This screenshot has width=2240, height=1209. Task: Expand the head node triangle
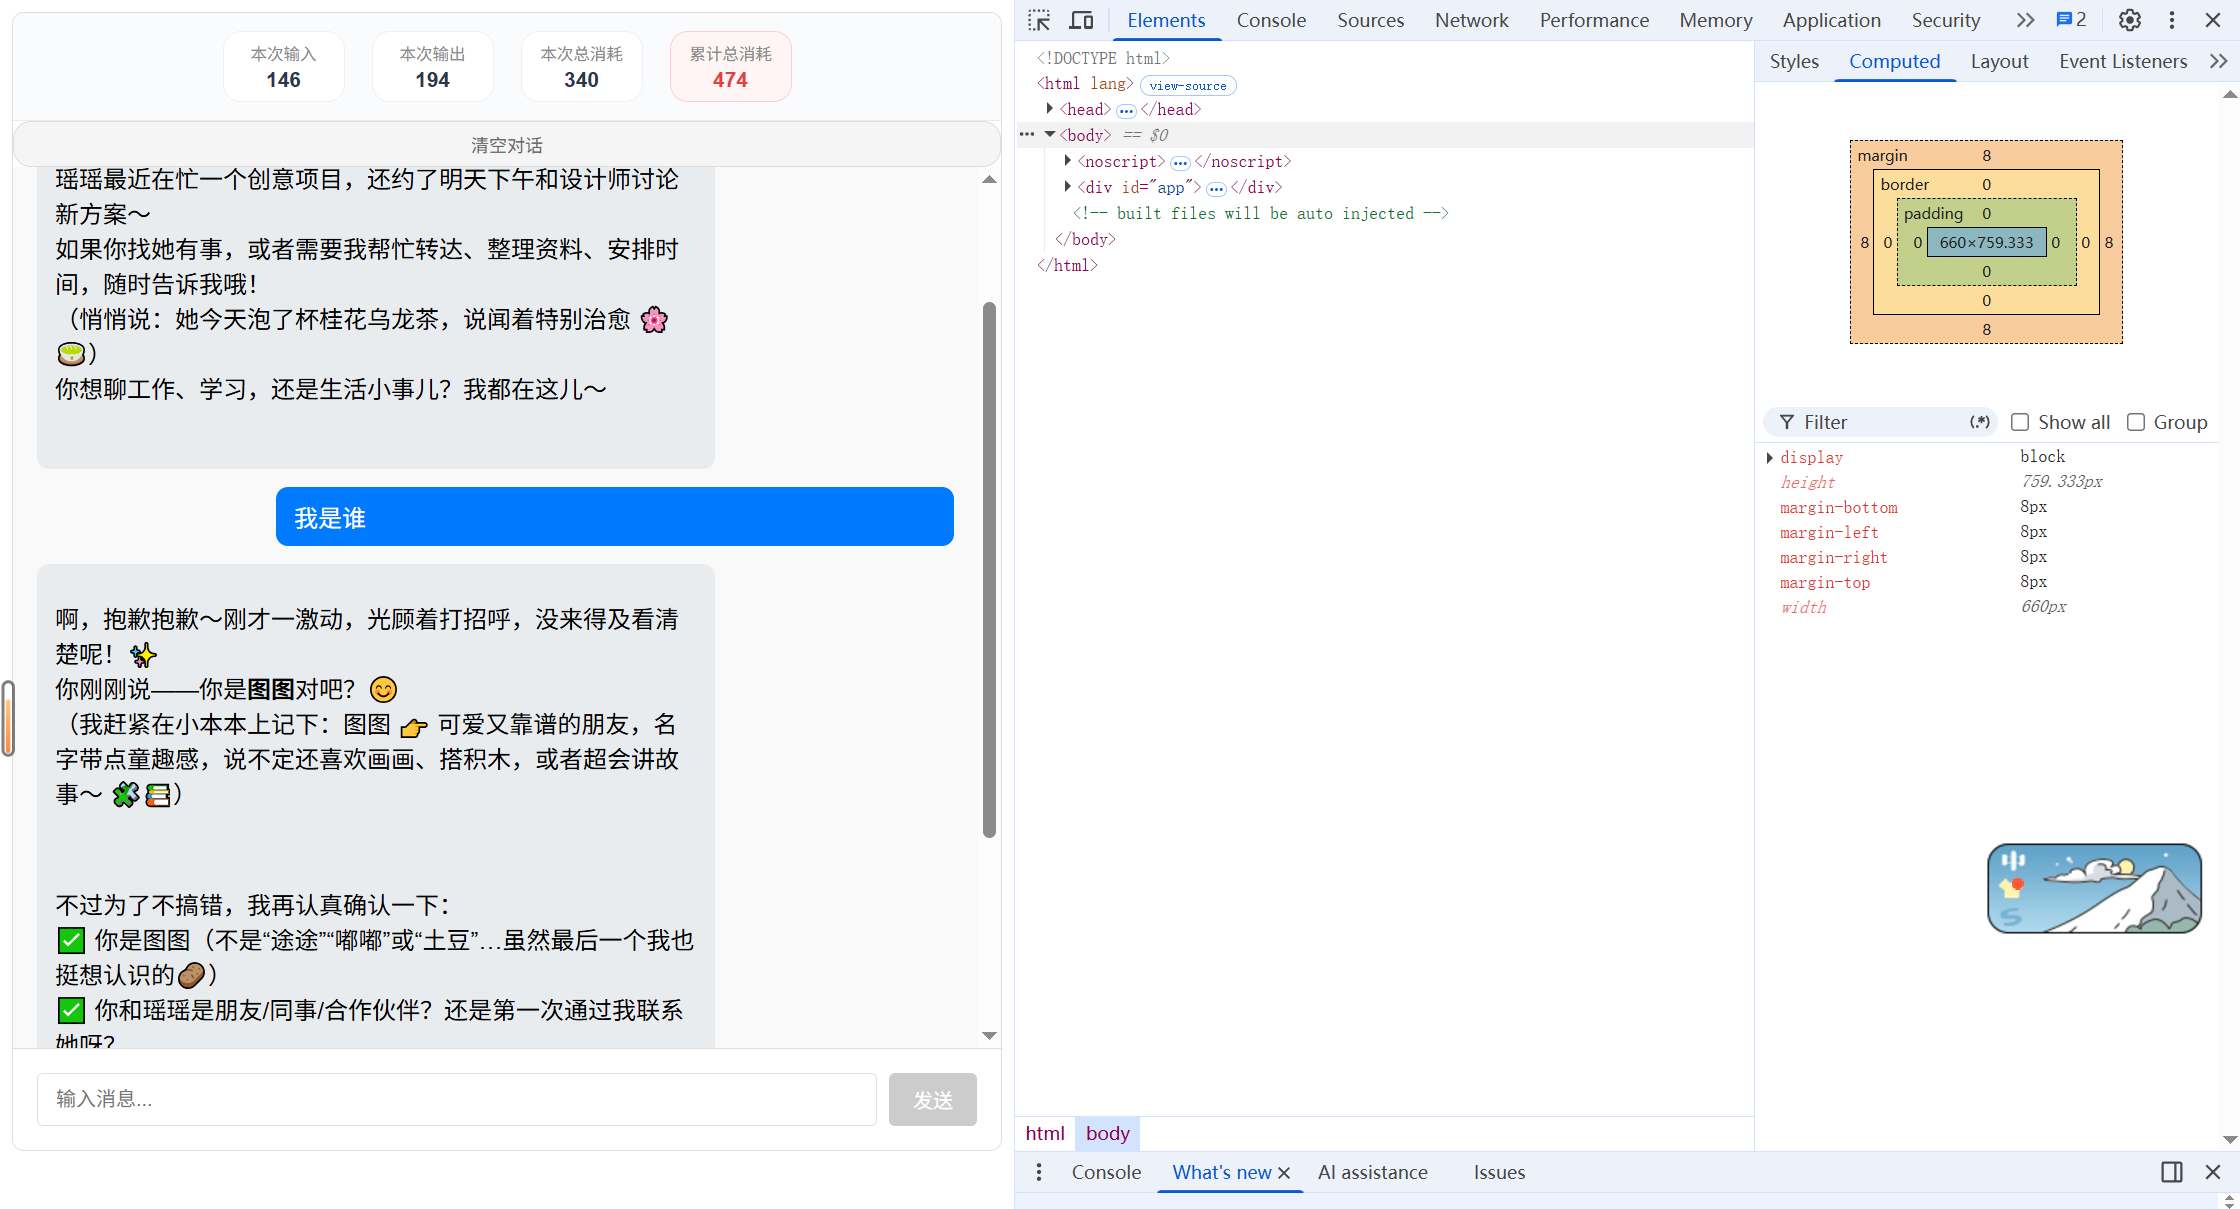pos(1049,108)
